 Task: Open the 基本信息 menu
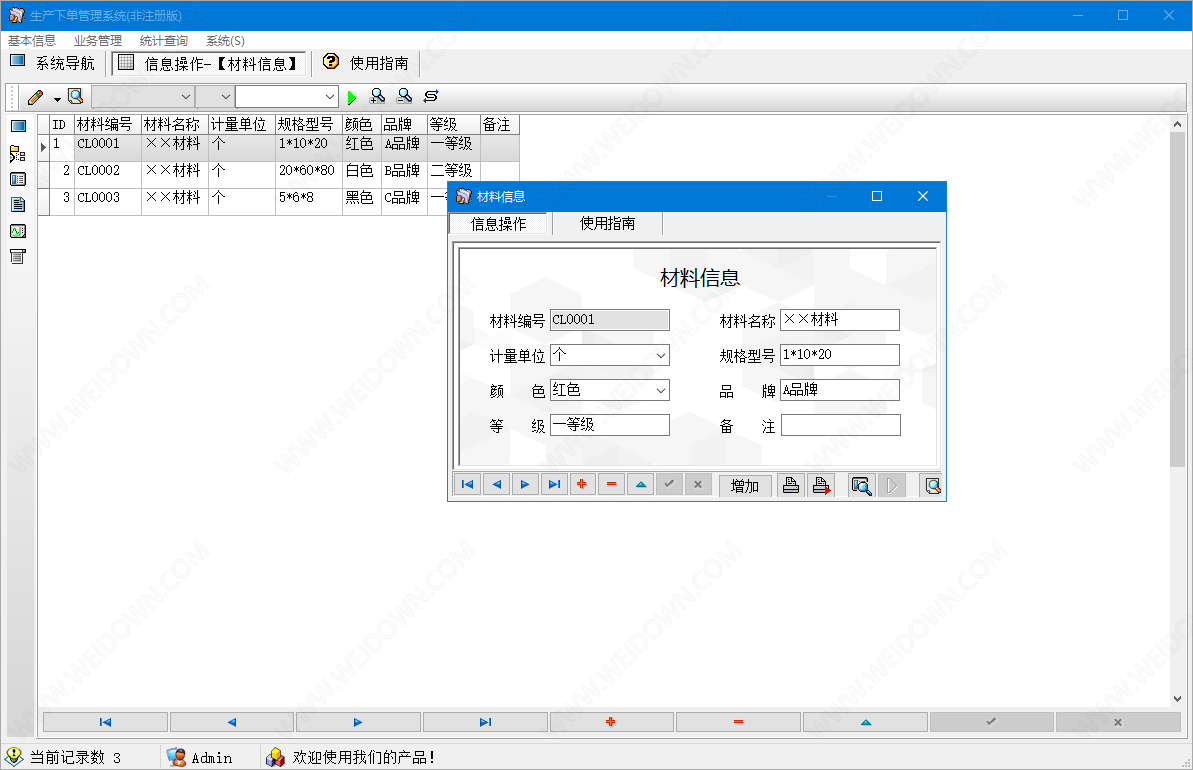[x=32, y=40]
